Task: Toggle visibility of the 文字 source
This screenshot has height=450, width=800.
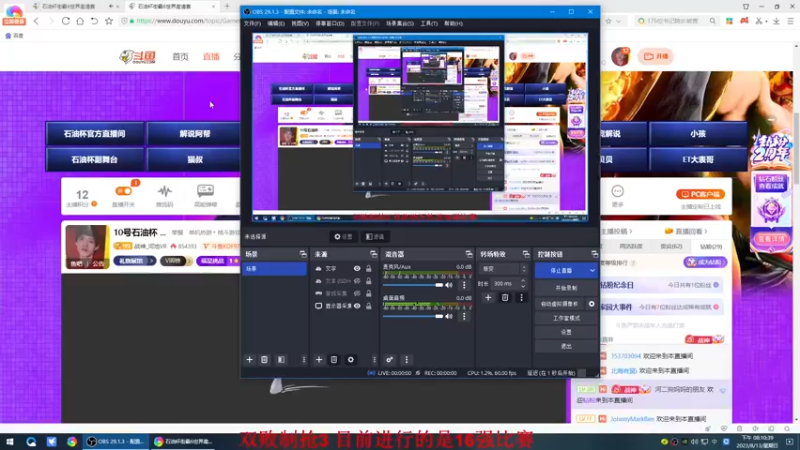Action: (x=357, y=268)
